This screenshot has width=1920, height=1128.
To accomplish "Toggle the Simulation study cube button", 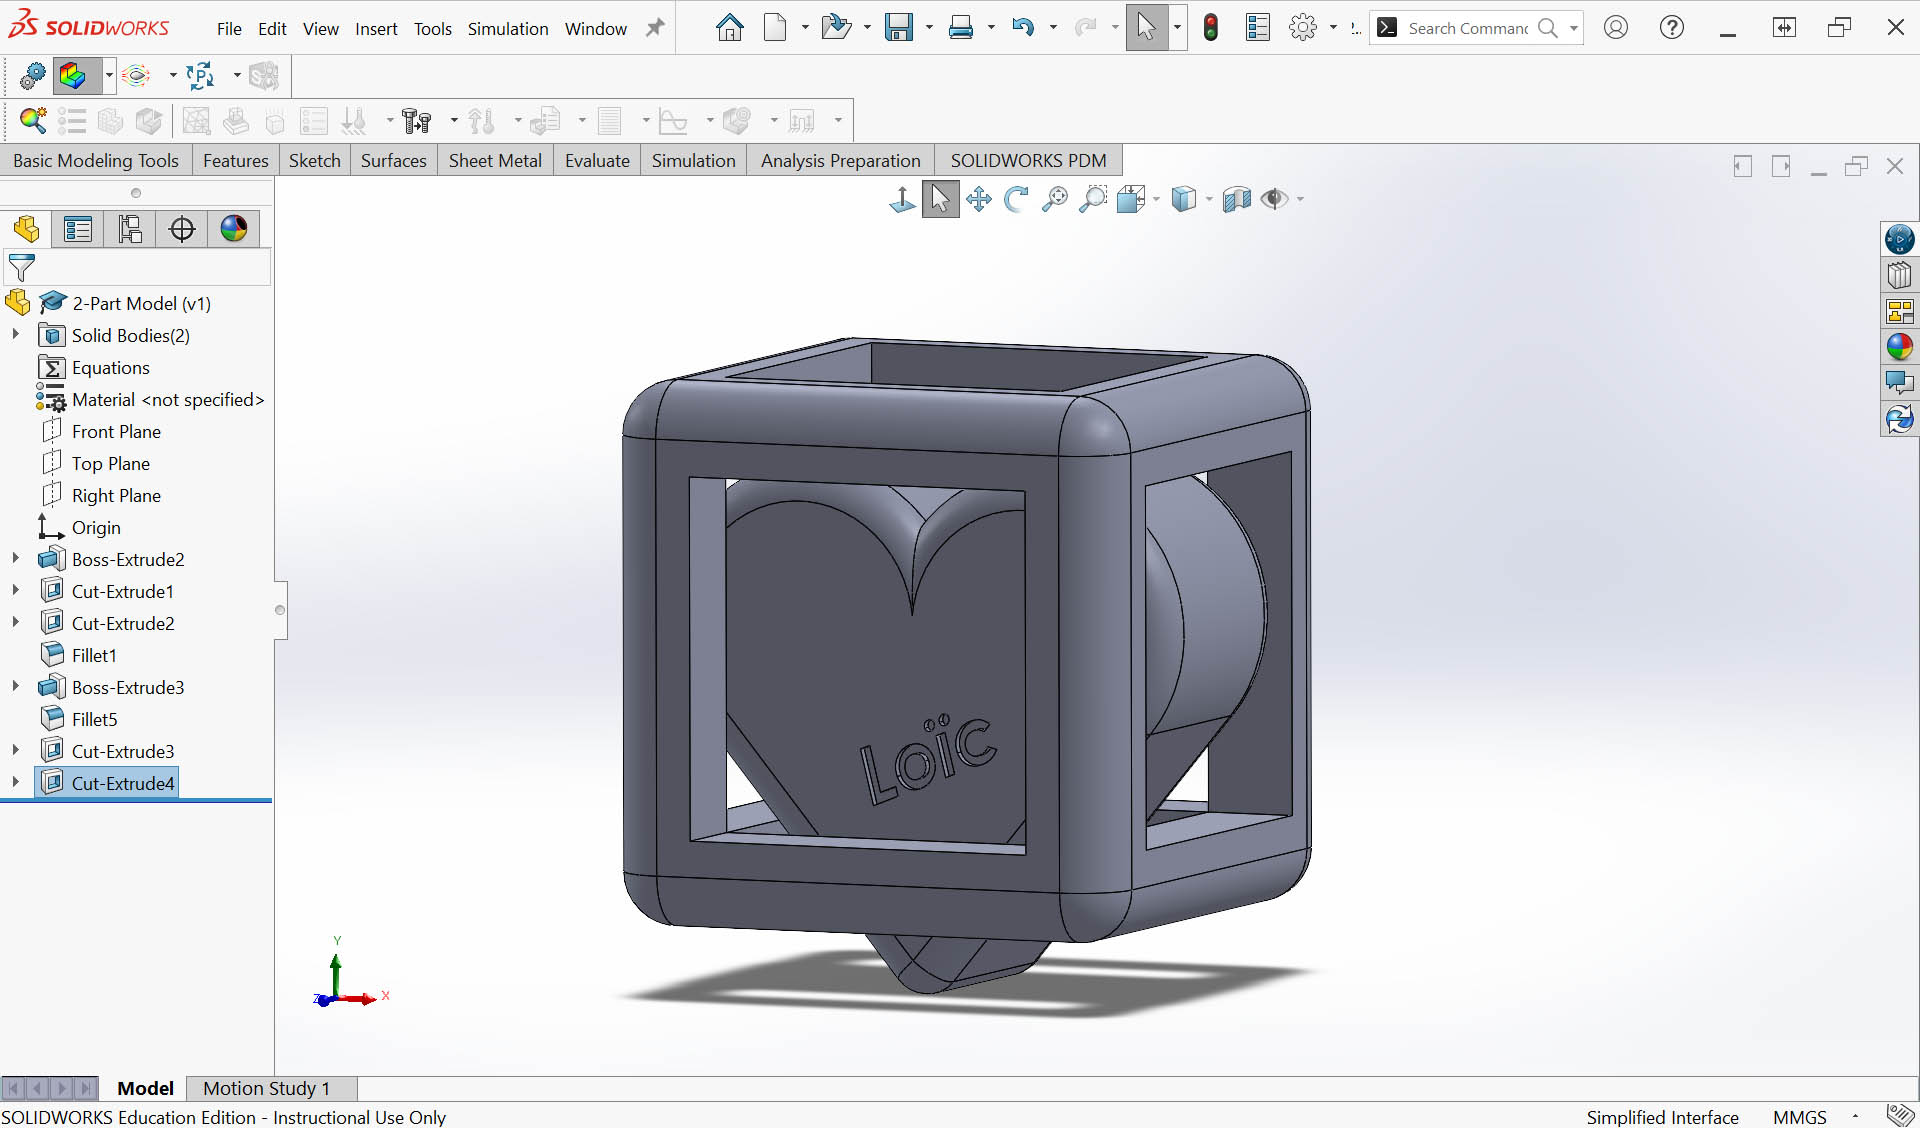I will coord(73,75).
